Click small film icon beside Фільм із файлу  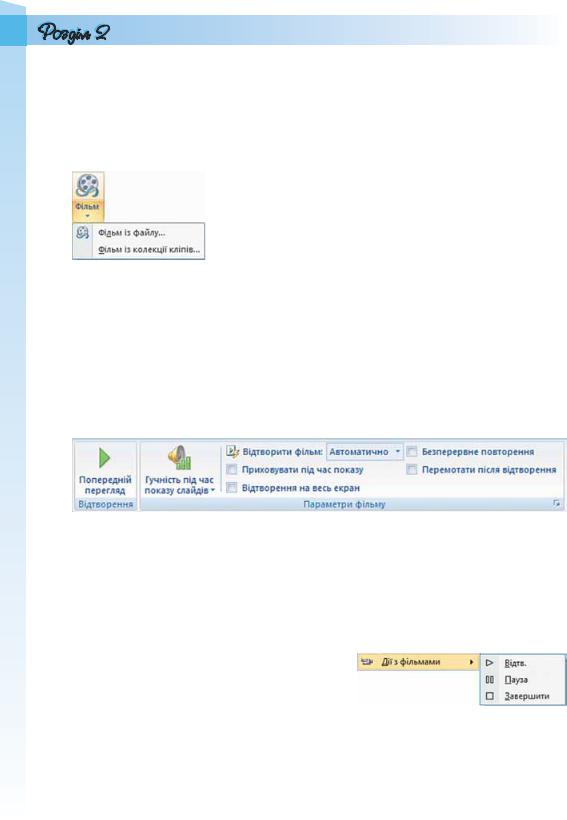point(82,233)
